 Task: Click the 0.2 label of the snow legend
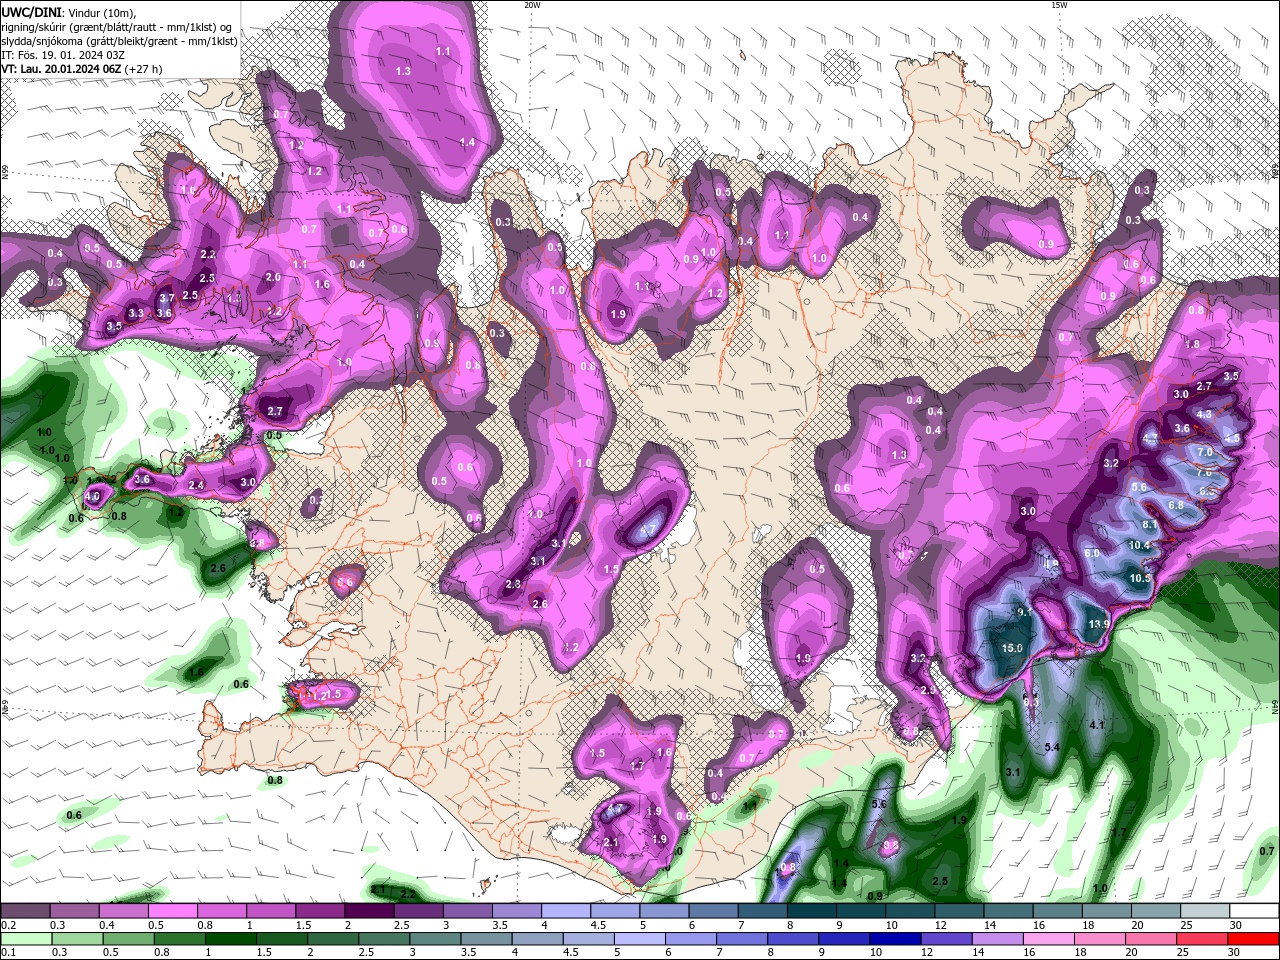click(8, 925)
